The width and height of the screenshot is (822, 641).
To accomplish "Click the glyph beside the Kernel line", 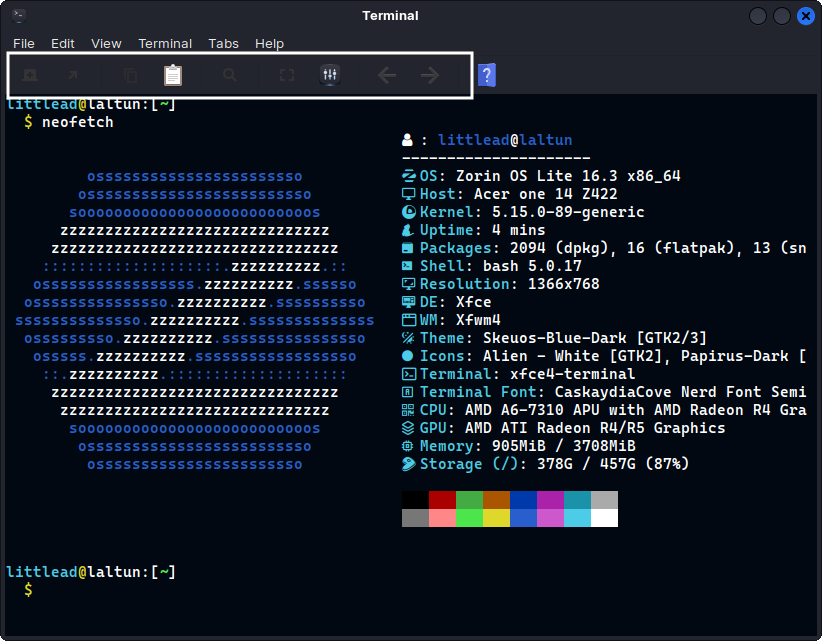I will (408, 212).
